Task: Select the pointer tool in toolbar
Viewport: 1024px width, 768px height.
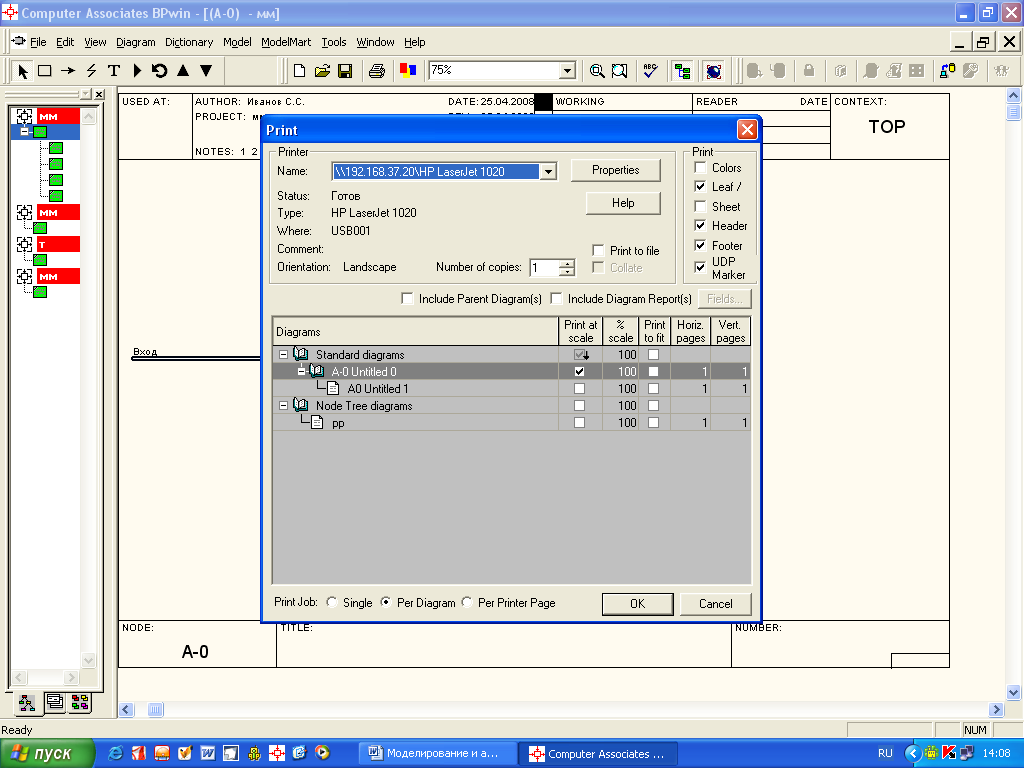Action: (x=23, y=71)
